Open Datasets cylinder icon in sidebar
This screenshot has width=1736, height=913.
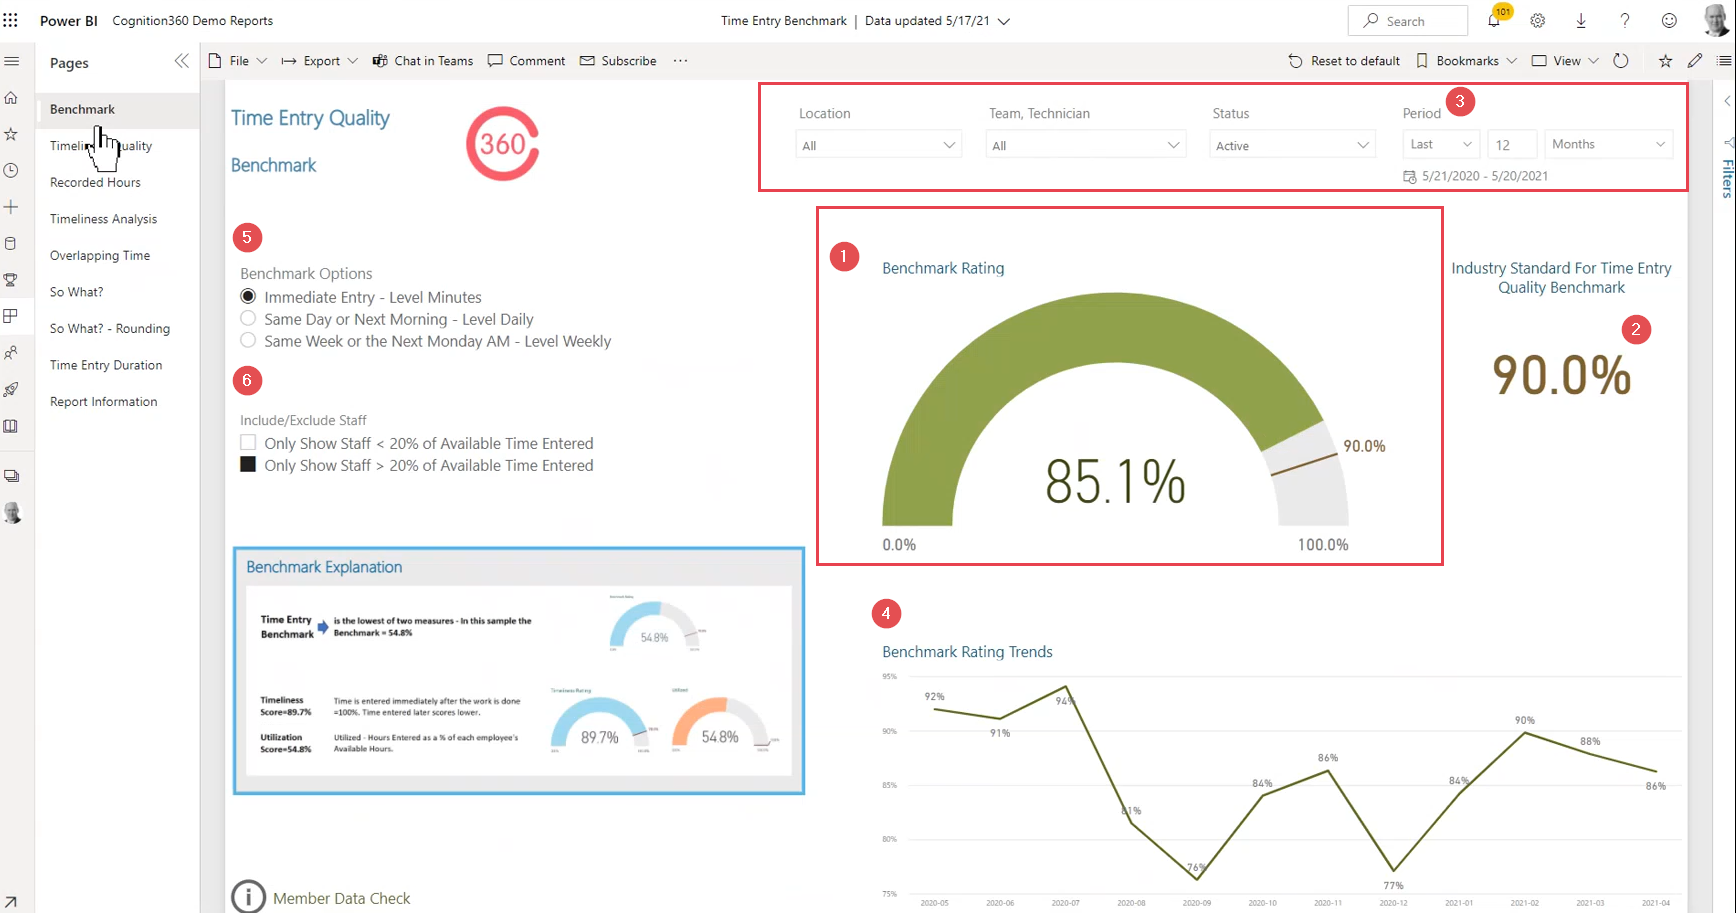pos(12,243)
